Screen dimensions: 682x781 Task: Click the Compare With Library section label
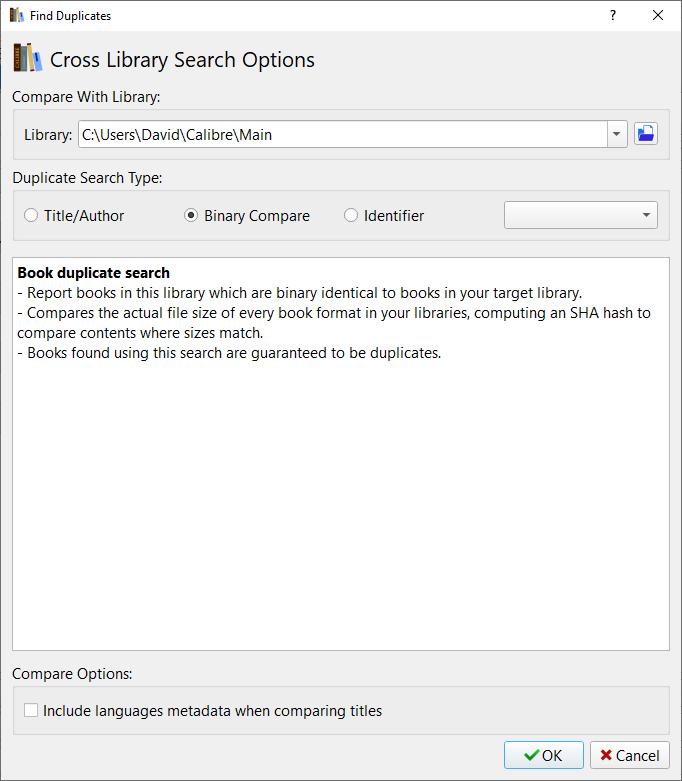(x=86, y=97)
